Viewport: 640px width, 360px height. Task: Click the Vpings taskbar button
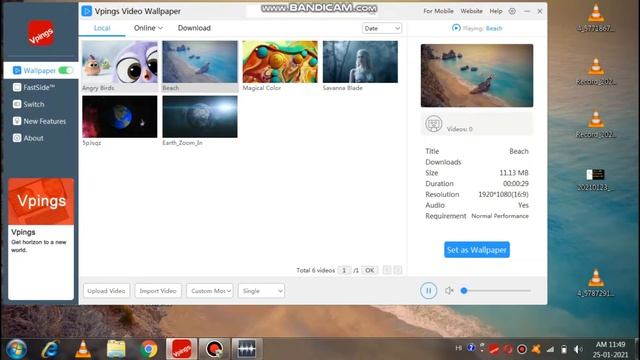coord(182,349)
